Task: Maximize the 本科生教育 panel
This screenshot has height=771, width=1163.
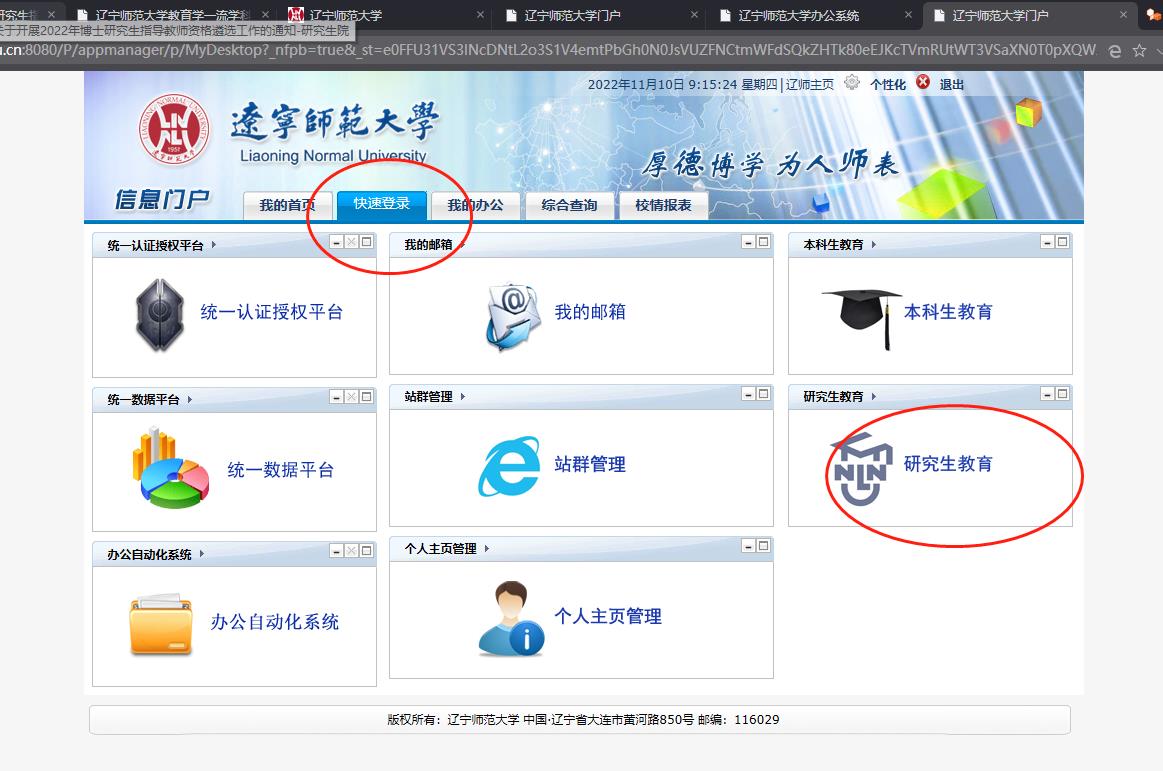Action: 1062,242
